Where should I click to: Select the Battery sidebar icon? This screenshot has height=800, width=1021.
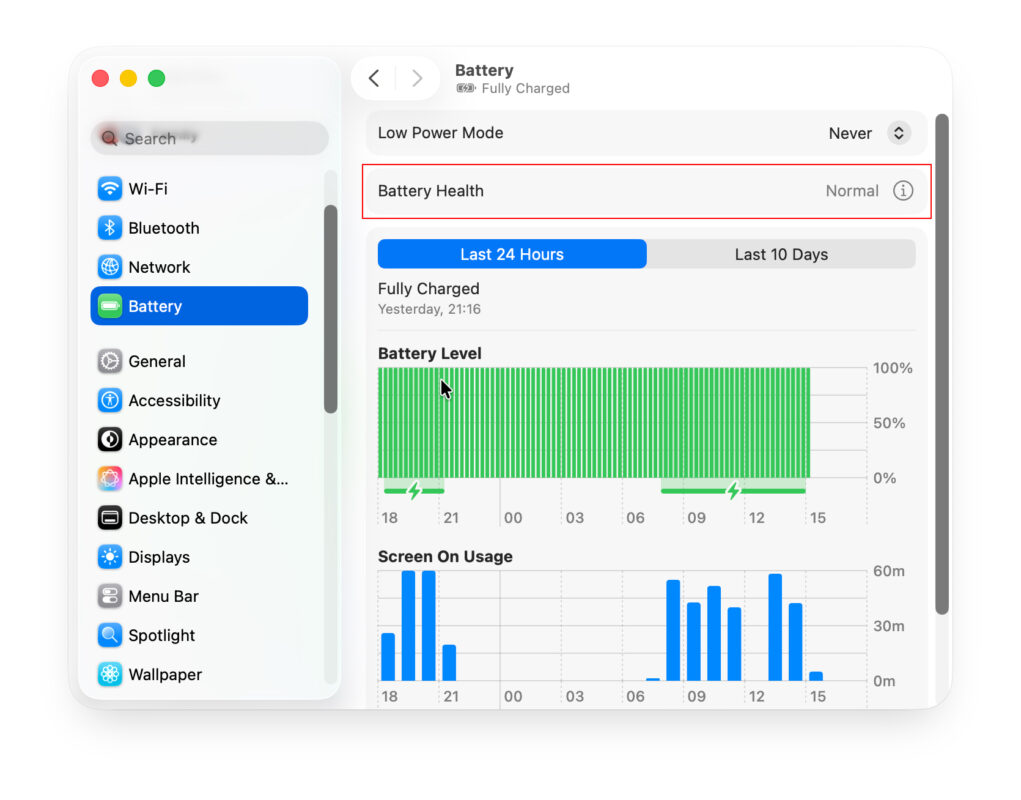[x=110, y=305]
